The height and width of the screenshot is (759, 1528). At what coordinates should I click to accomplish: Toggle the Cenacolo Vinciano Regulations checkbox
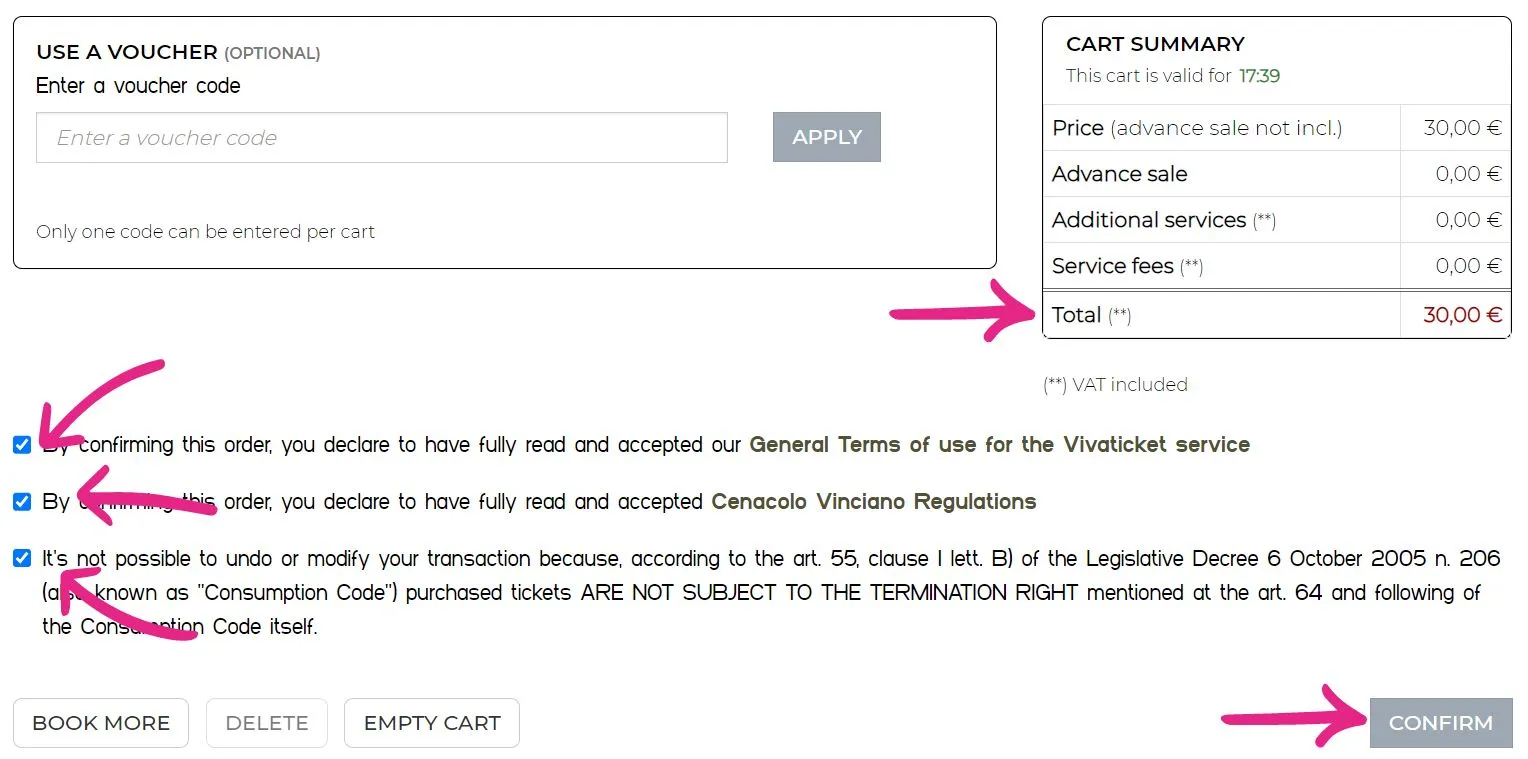tap(22, 502)
